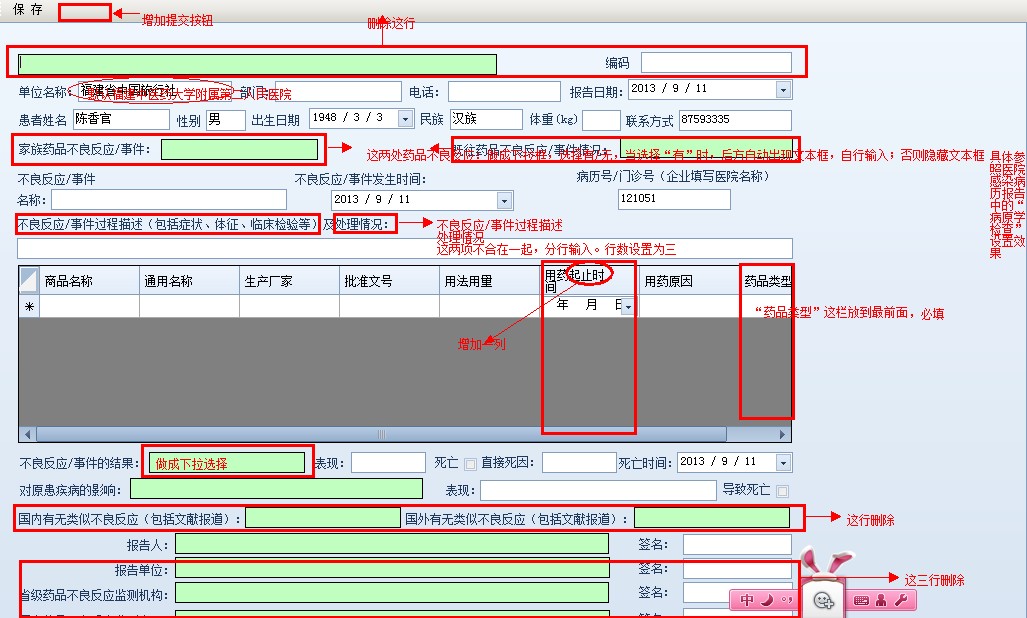The height and width of the screenshot is (618, 1027).
Task: Click the 保存 menu item
Action: (x=28, y=9)
